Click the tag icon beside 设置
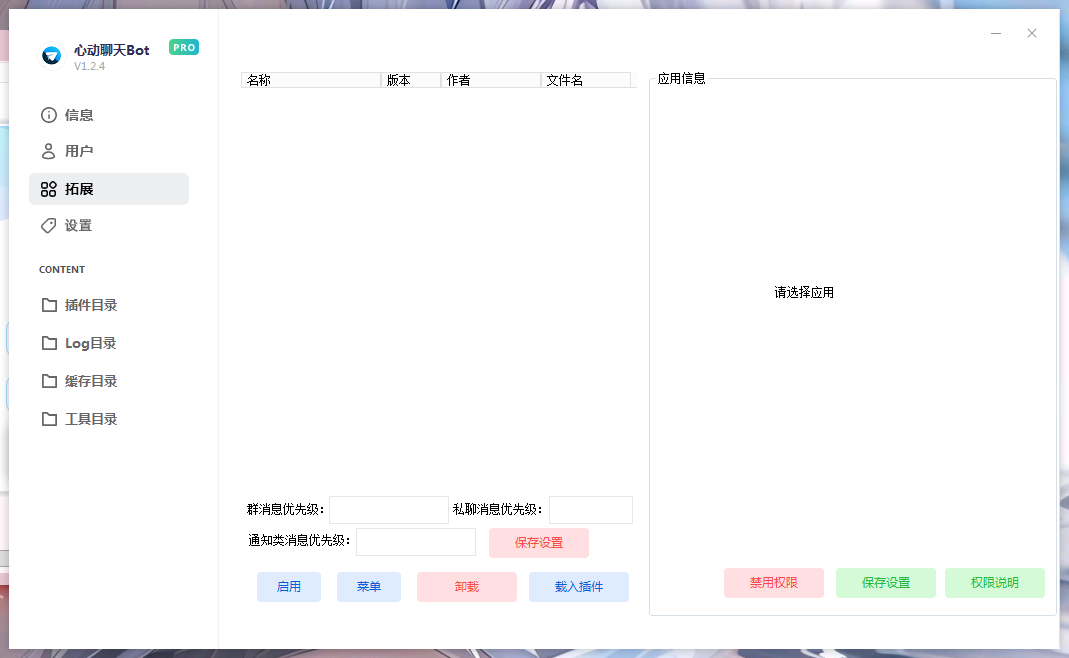 pos(48,226)
